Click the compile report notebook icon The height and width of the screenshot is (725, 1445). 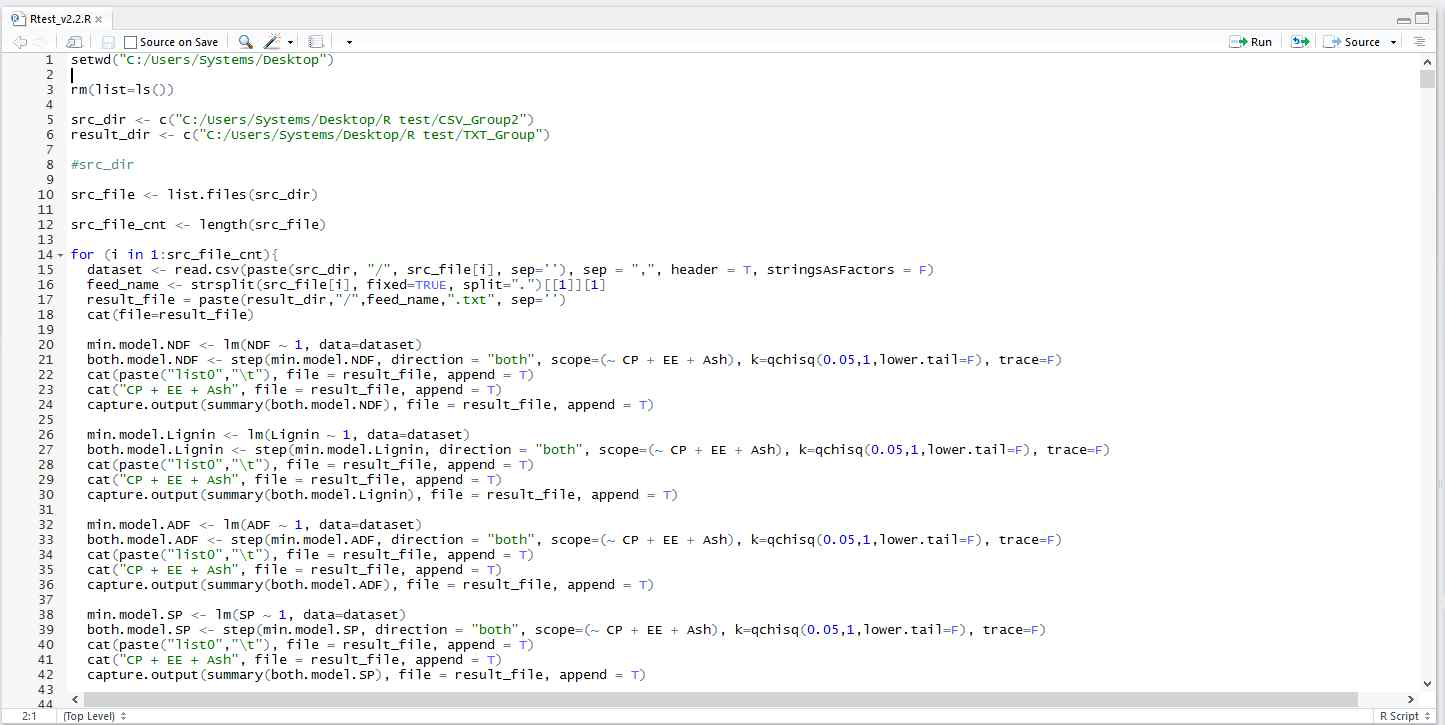tap(316, 42)
